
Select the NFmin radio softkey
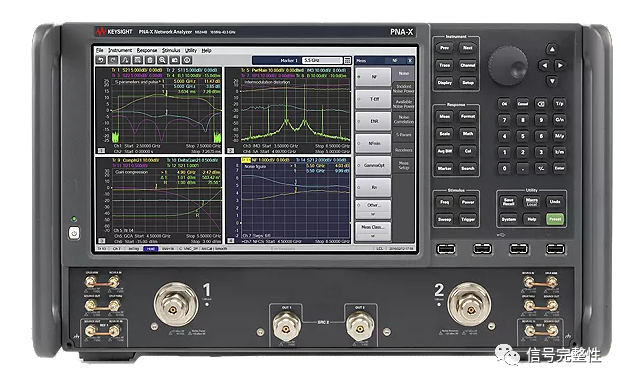pyautogui.click(x=373, y=143)
